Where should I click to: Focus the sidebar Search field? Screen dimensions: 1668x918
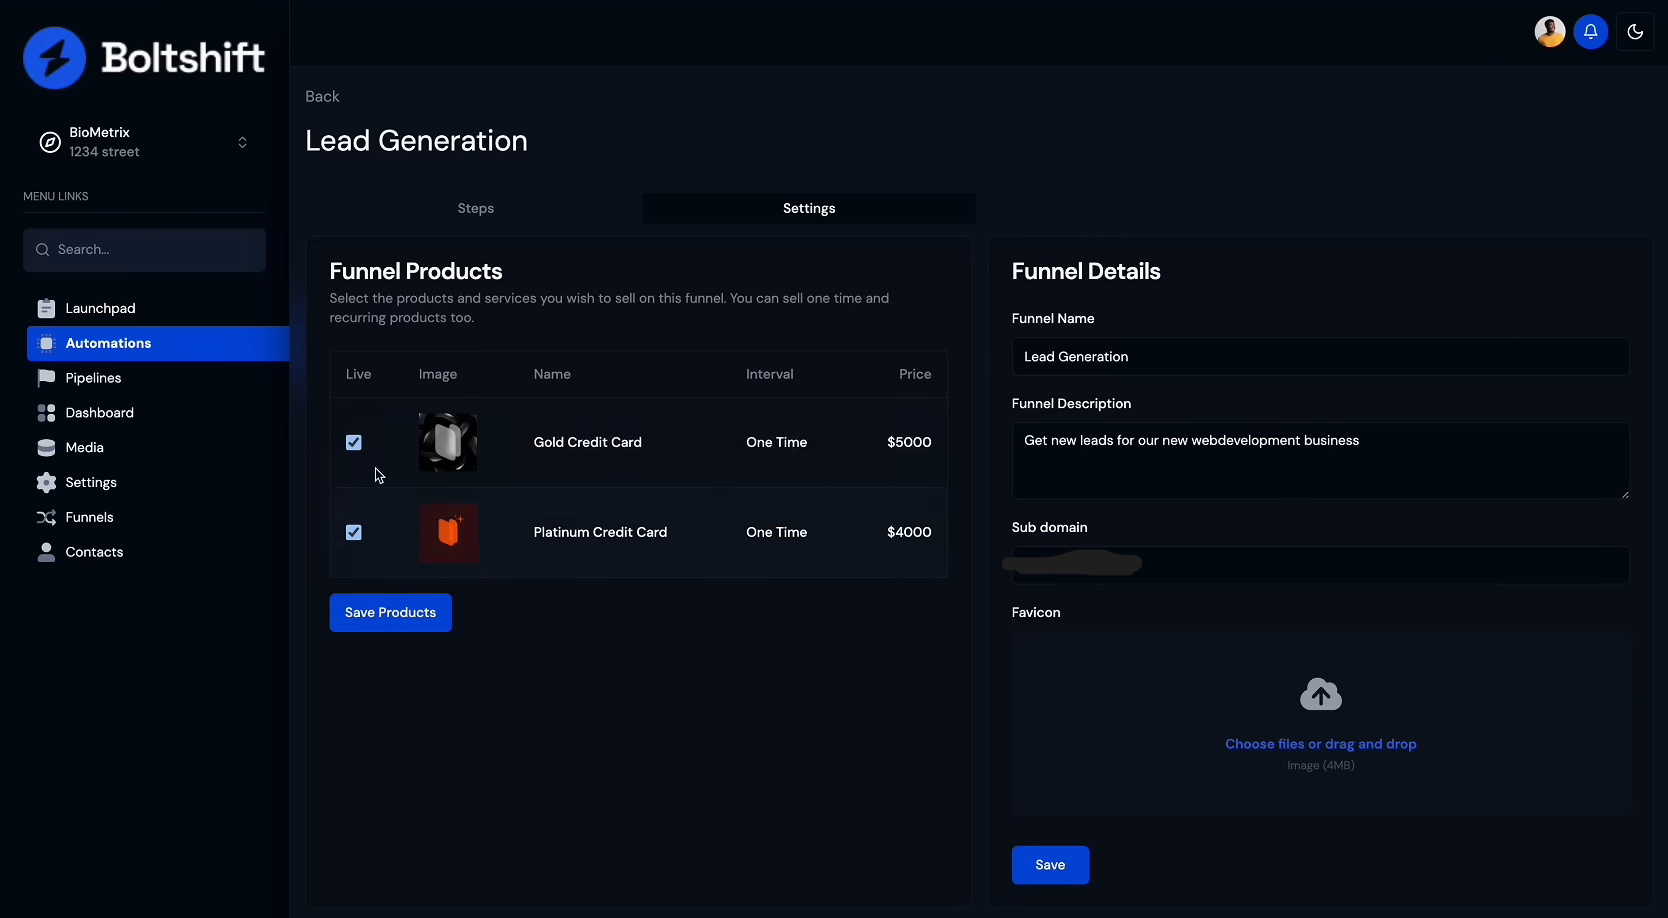click(144, 250)
